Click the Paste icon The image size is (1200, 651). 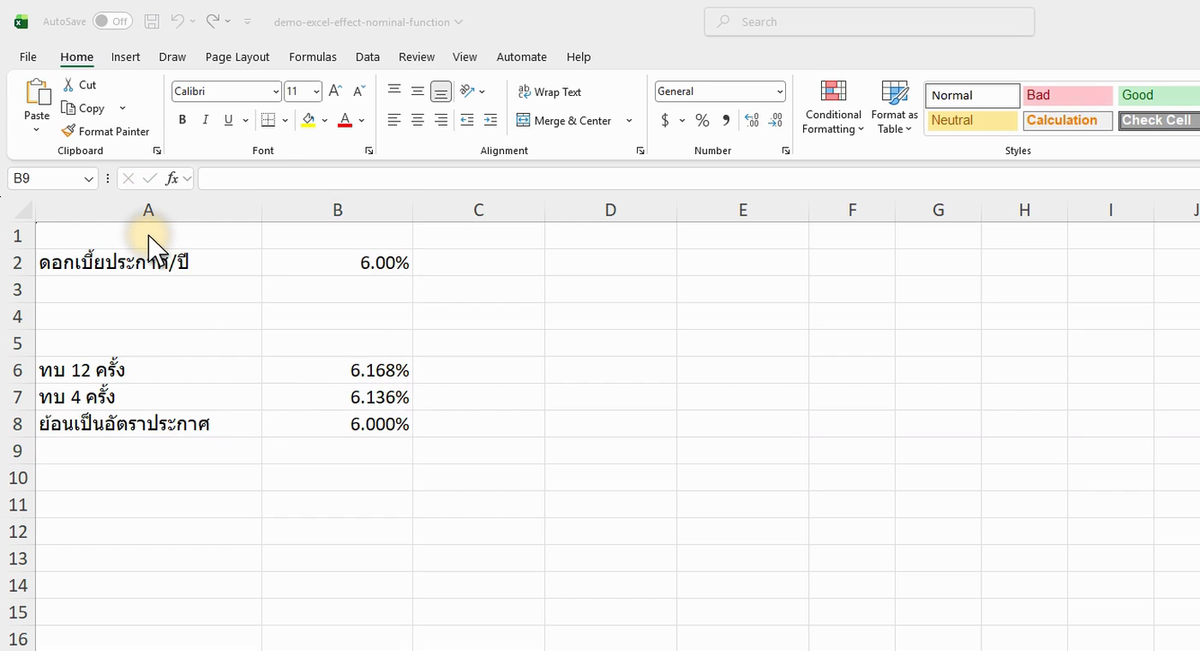click(x=37, y=92)
